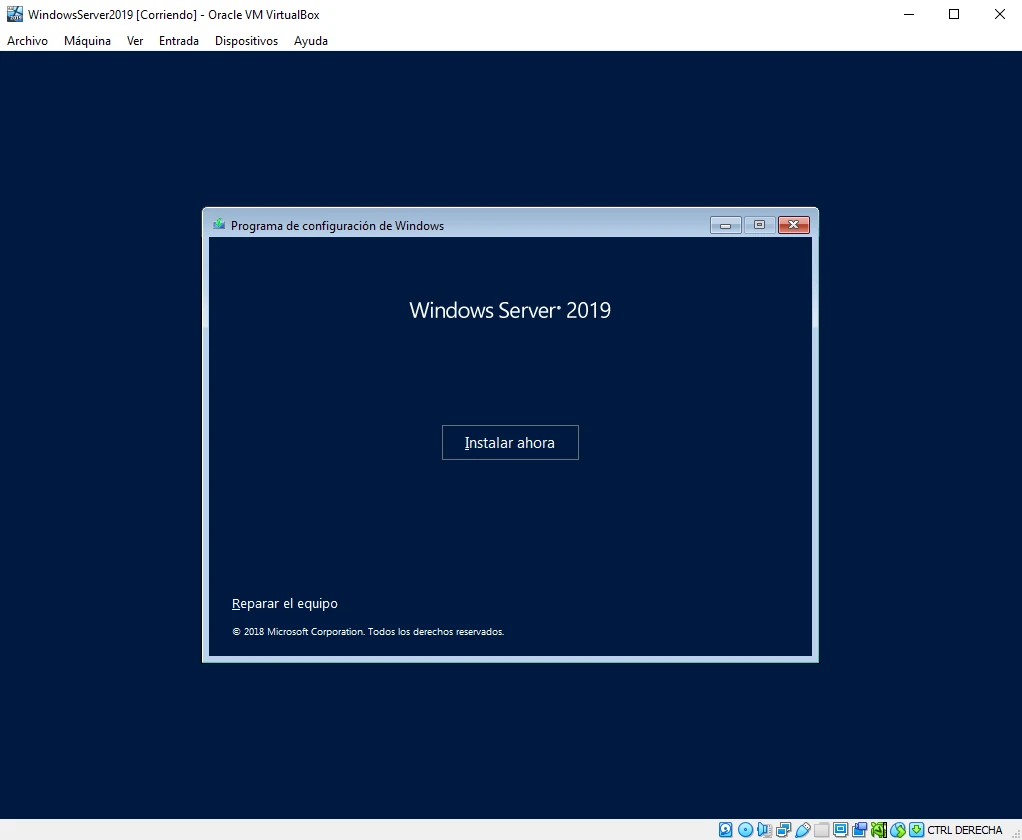This screenshot has width=1022, height=840.
Task: Click the keyboard capture arrow icon
Action: pyautogui.click(x=916, y=830)
